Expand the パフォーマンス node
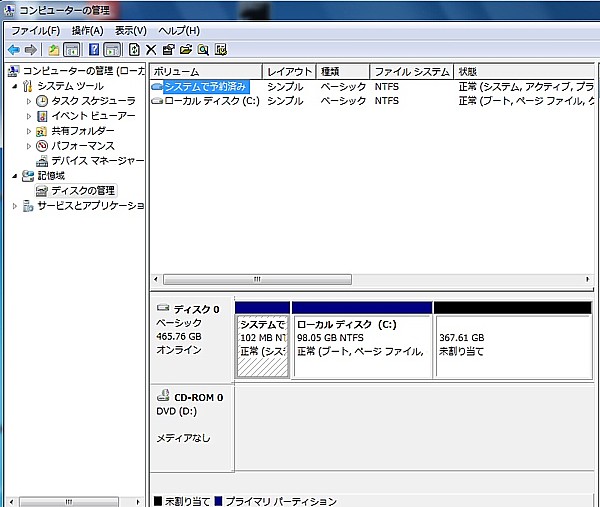 pyautogui.click(x=29, y=146)
